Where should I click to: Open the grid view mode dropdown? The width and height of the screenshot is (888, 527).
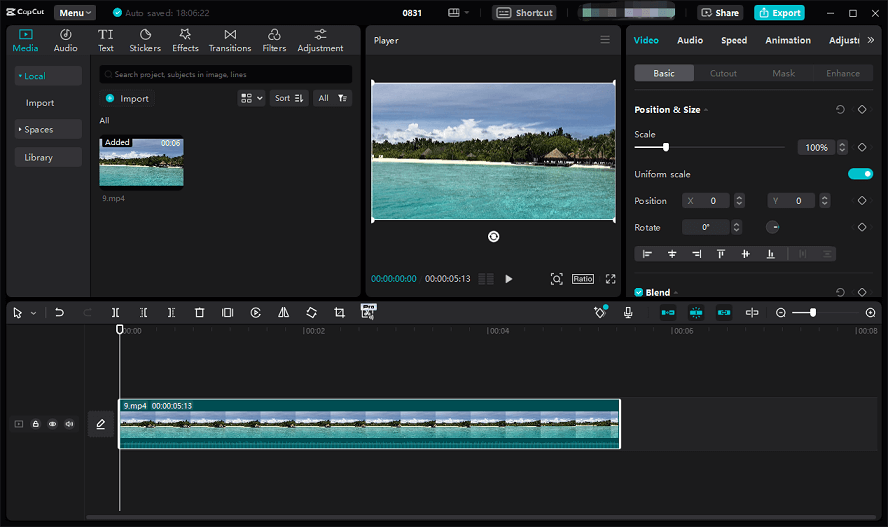251,98
